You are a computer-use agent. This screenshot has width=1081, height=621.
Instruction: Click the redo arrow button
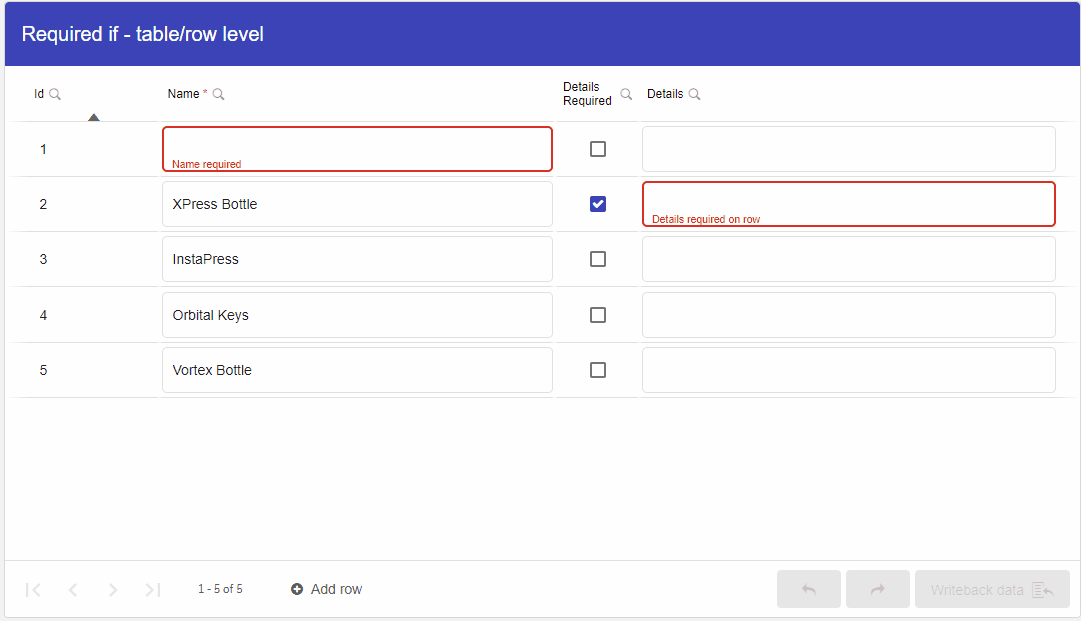tap(878, 589)
